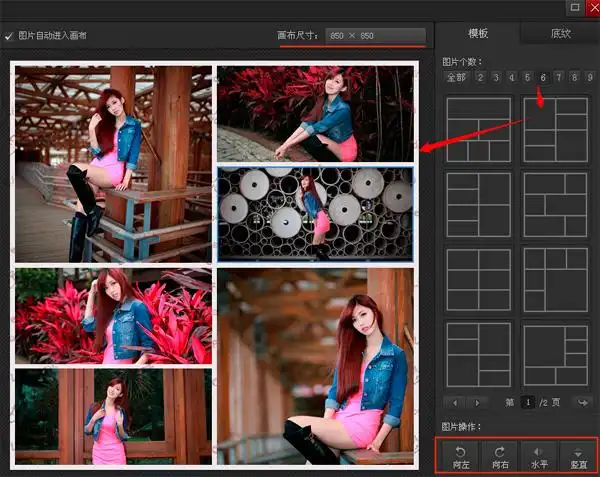
Task: Select the pipe wall photo in collage
Action: click(x=315, y=213)
